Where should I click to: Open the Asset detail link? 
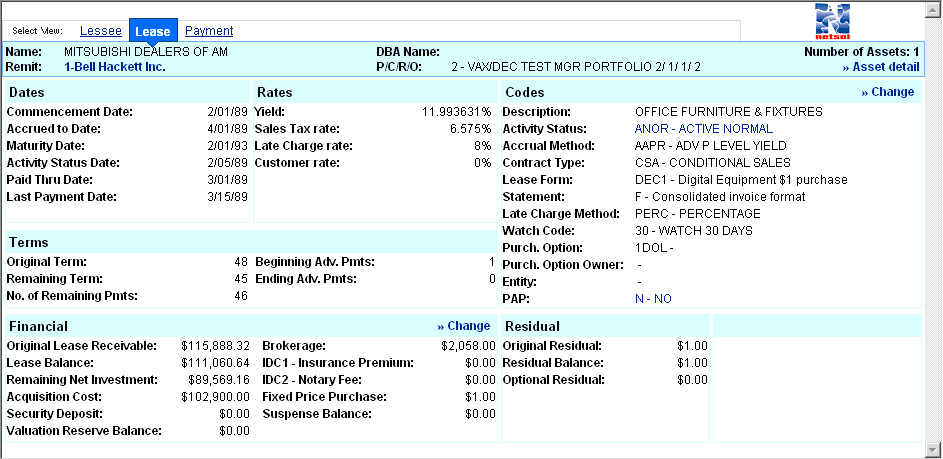point(880,67)
